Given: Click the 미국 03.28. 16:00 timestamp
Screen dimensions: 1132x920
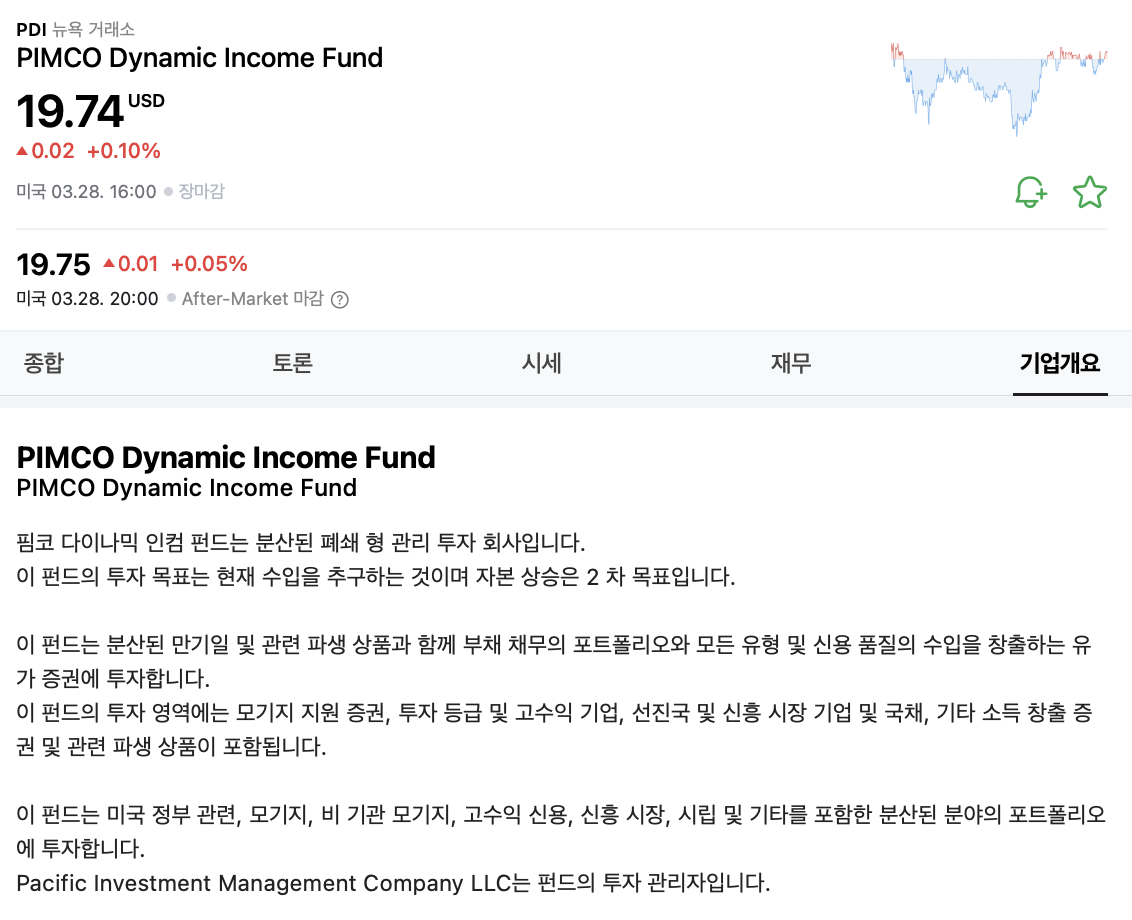Looking at the screenshot, I should point(87,191).
